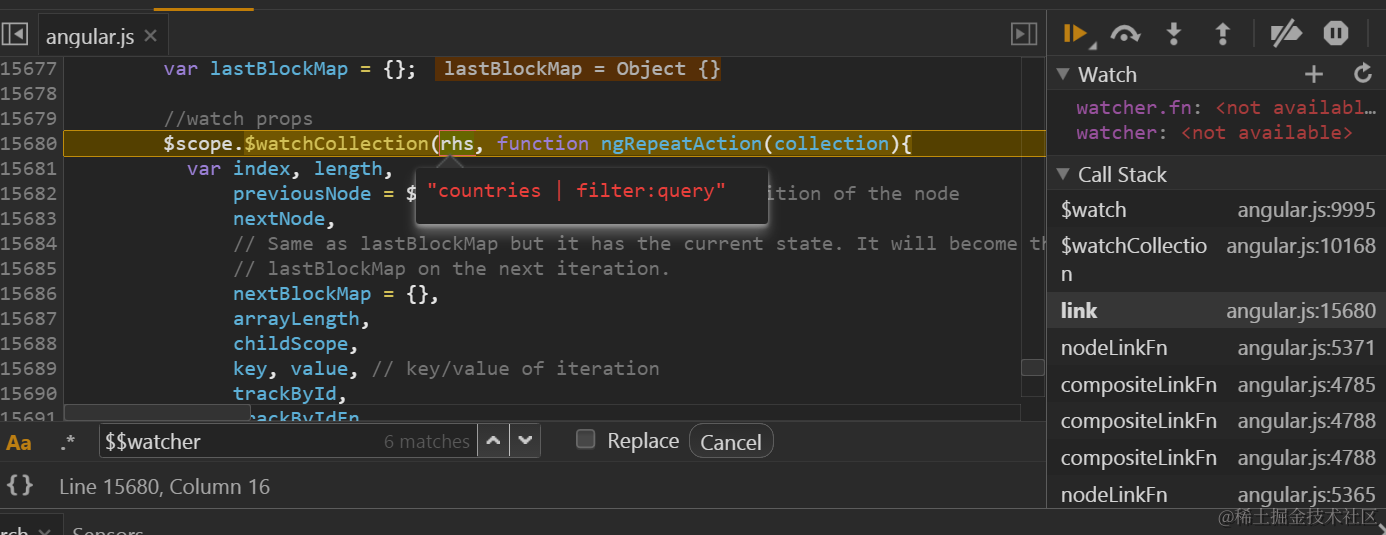Image resolution: width=1386 pixels, height=535 pixels.
Task: Refresh watch expressions
Action: (x=1363, y=74)
